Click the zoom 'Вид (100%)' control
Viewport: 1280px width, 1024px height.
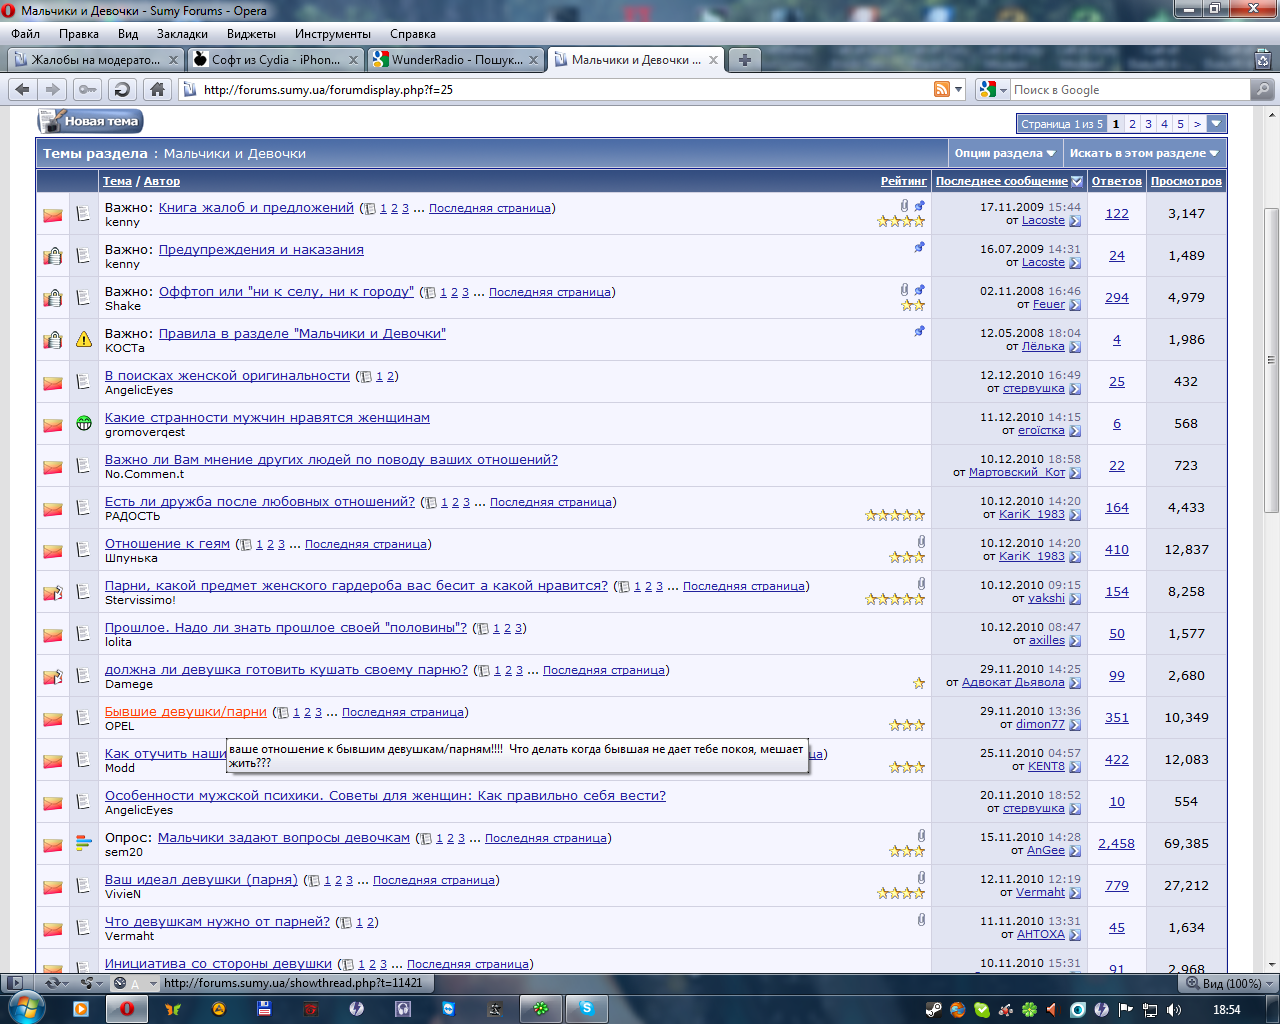(1223, 984)
